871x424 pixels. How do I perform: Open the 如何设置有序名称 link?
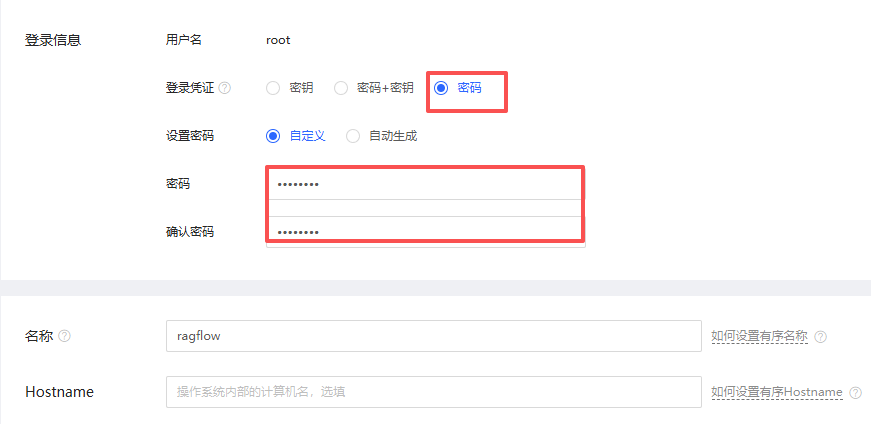pyautogui.click(x=759, y=337)
